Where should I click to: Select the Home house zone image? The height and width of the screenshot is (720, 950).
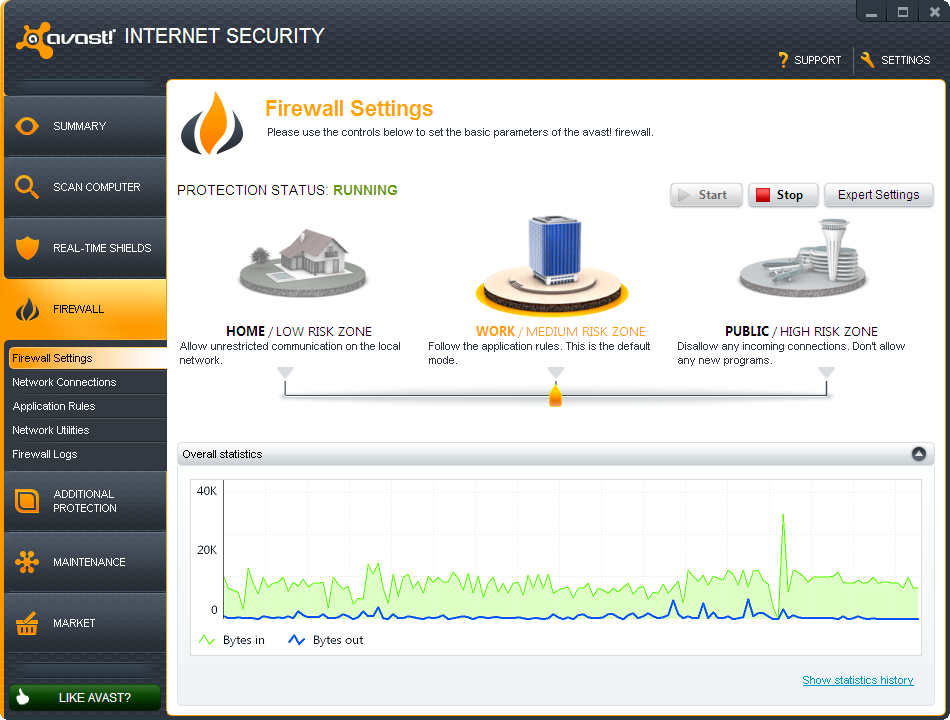(302, 263)
